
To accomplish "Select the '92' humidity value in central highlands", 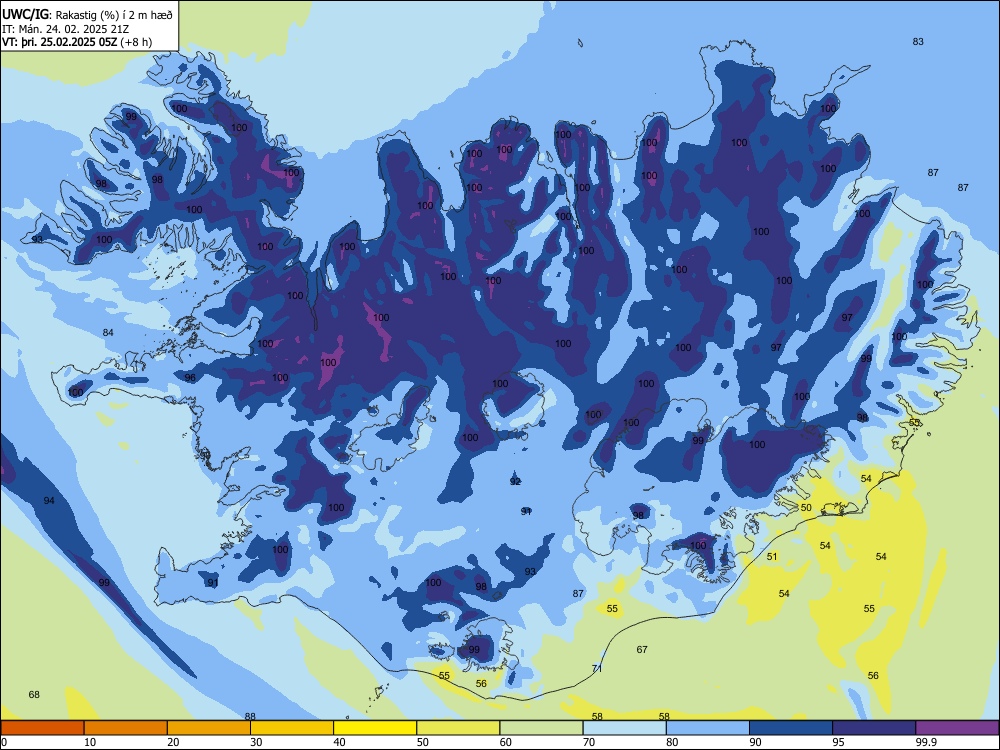I will point(515,481).
